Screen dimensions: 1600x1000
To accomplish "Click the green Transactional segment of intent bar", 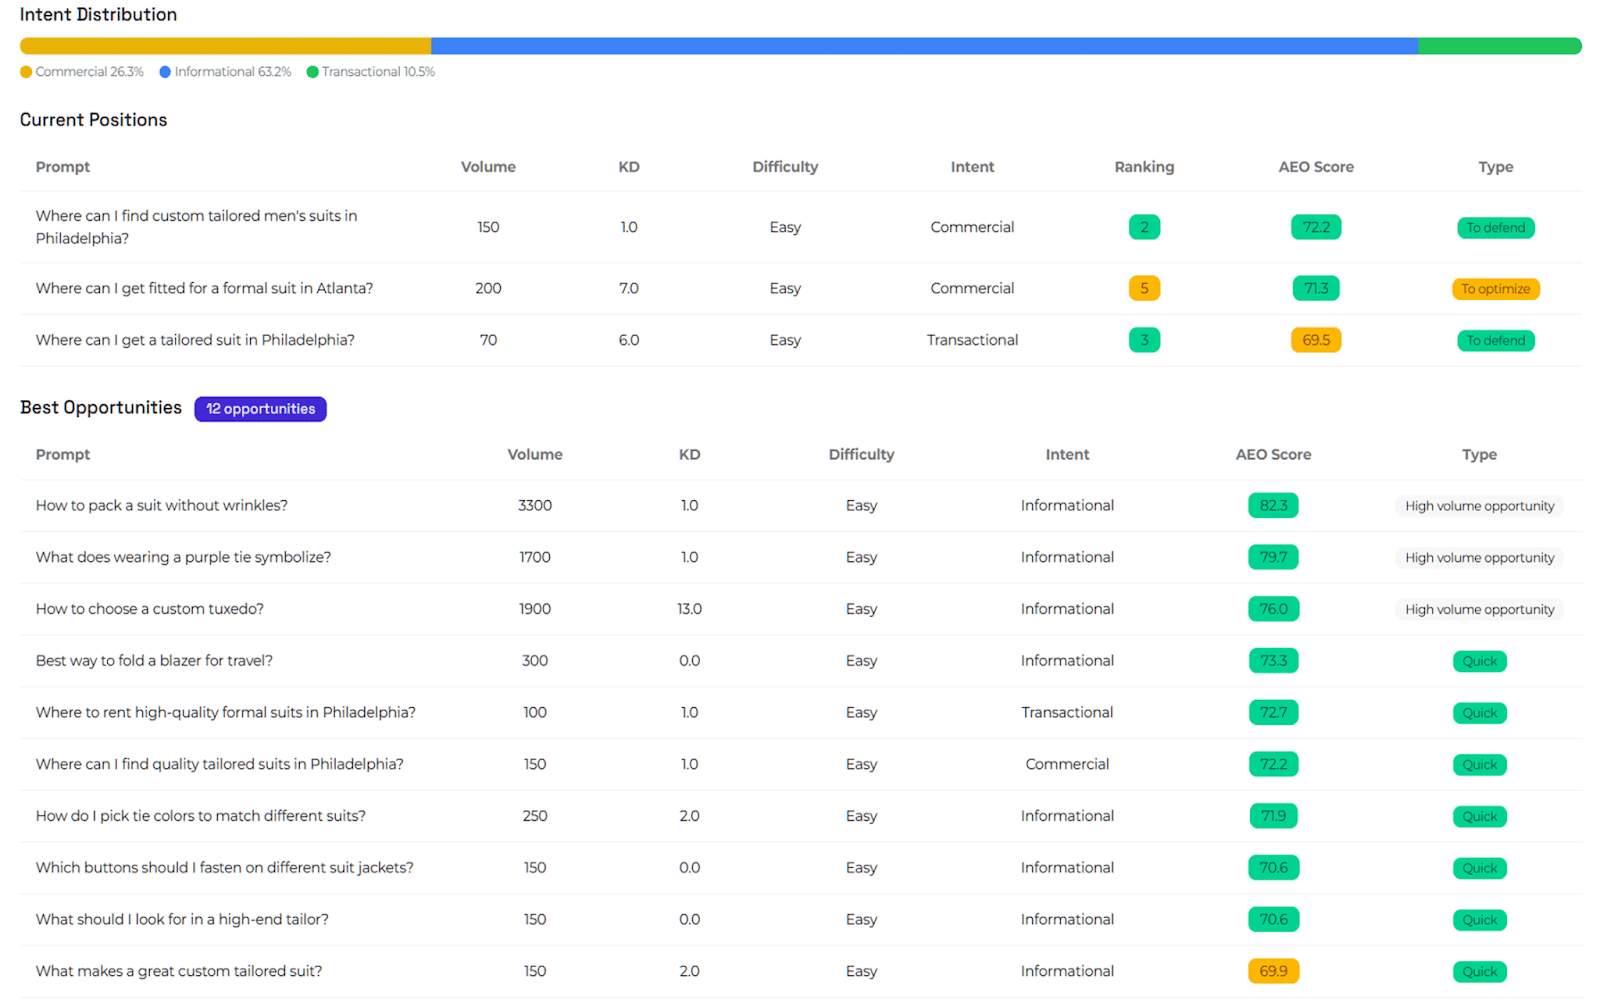I will pos(1500,46).
